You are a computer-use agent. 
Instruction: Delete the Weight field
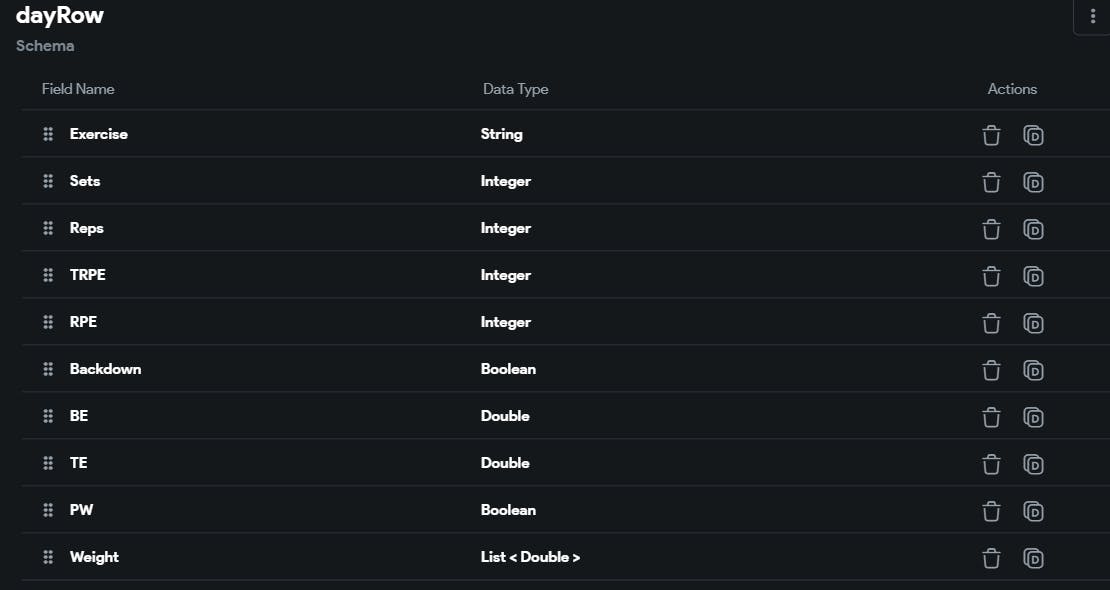coord(991,558)
